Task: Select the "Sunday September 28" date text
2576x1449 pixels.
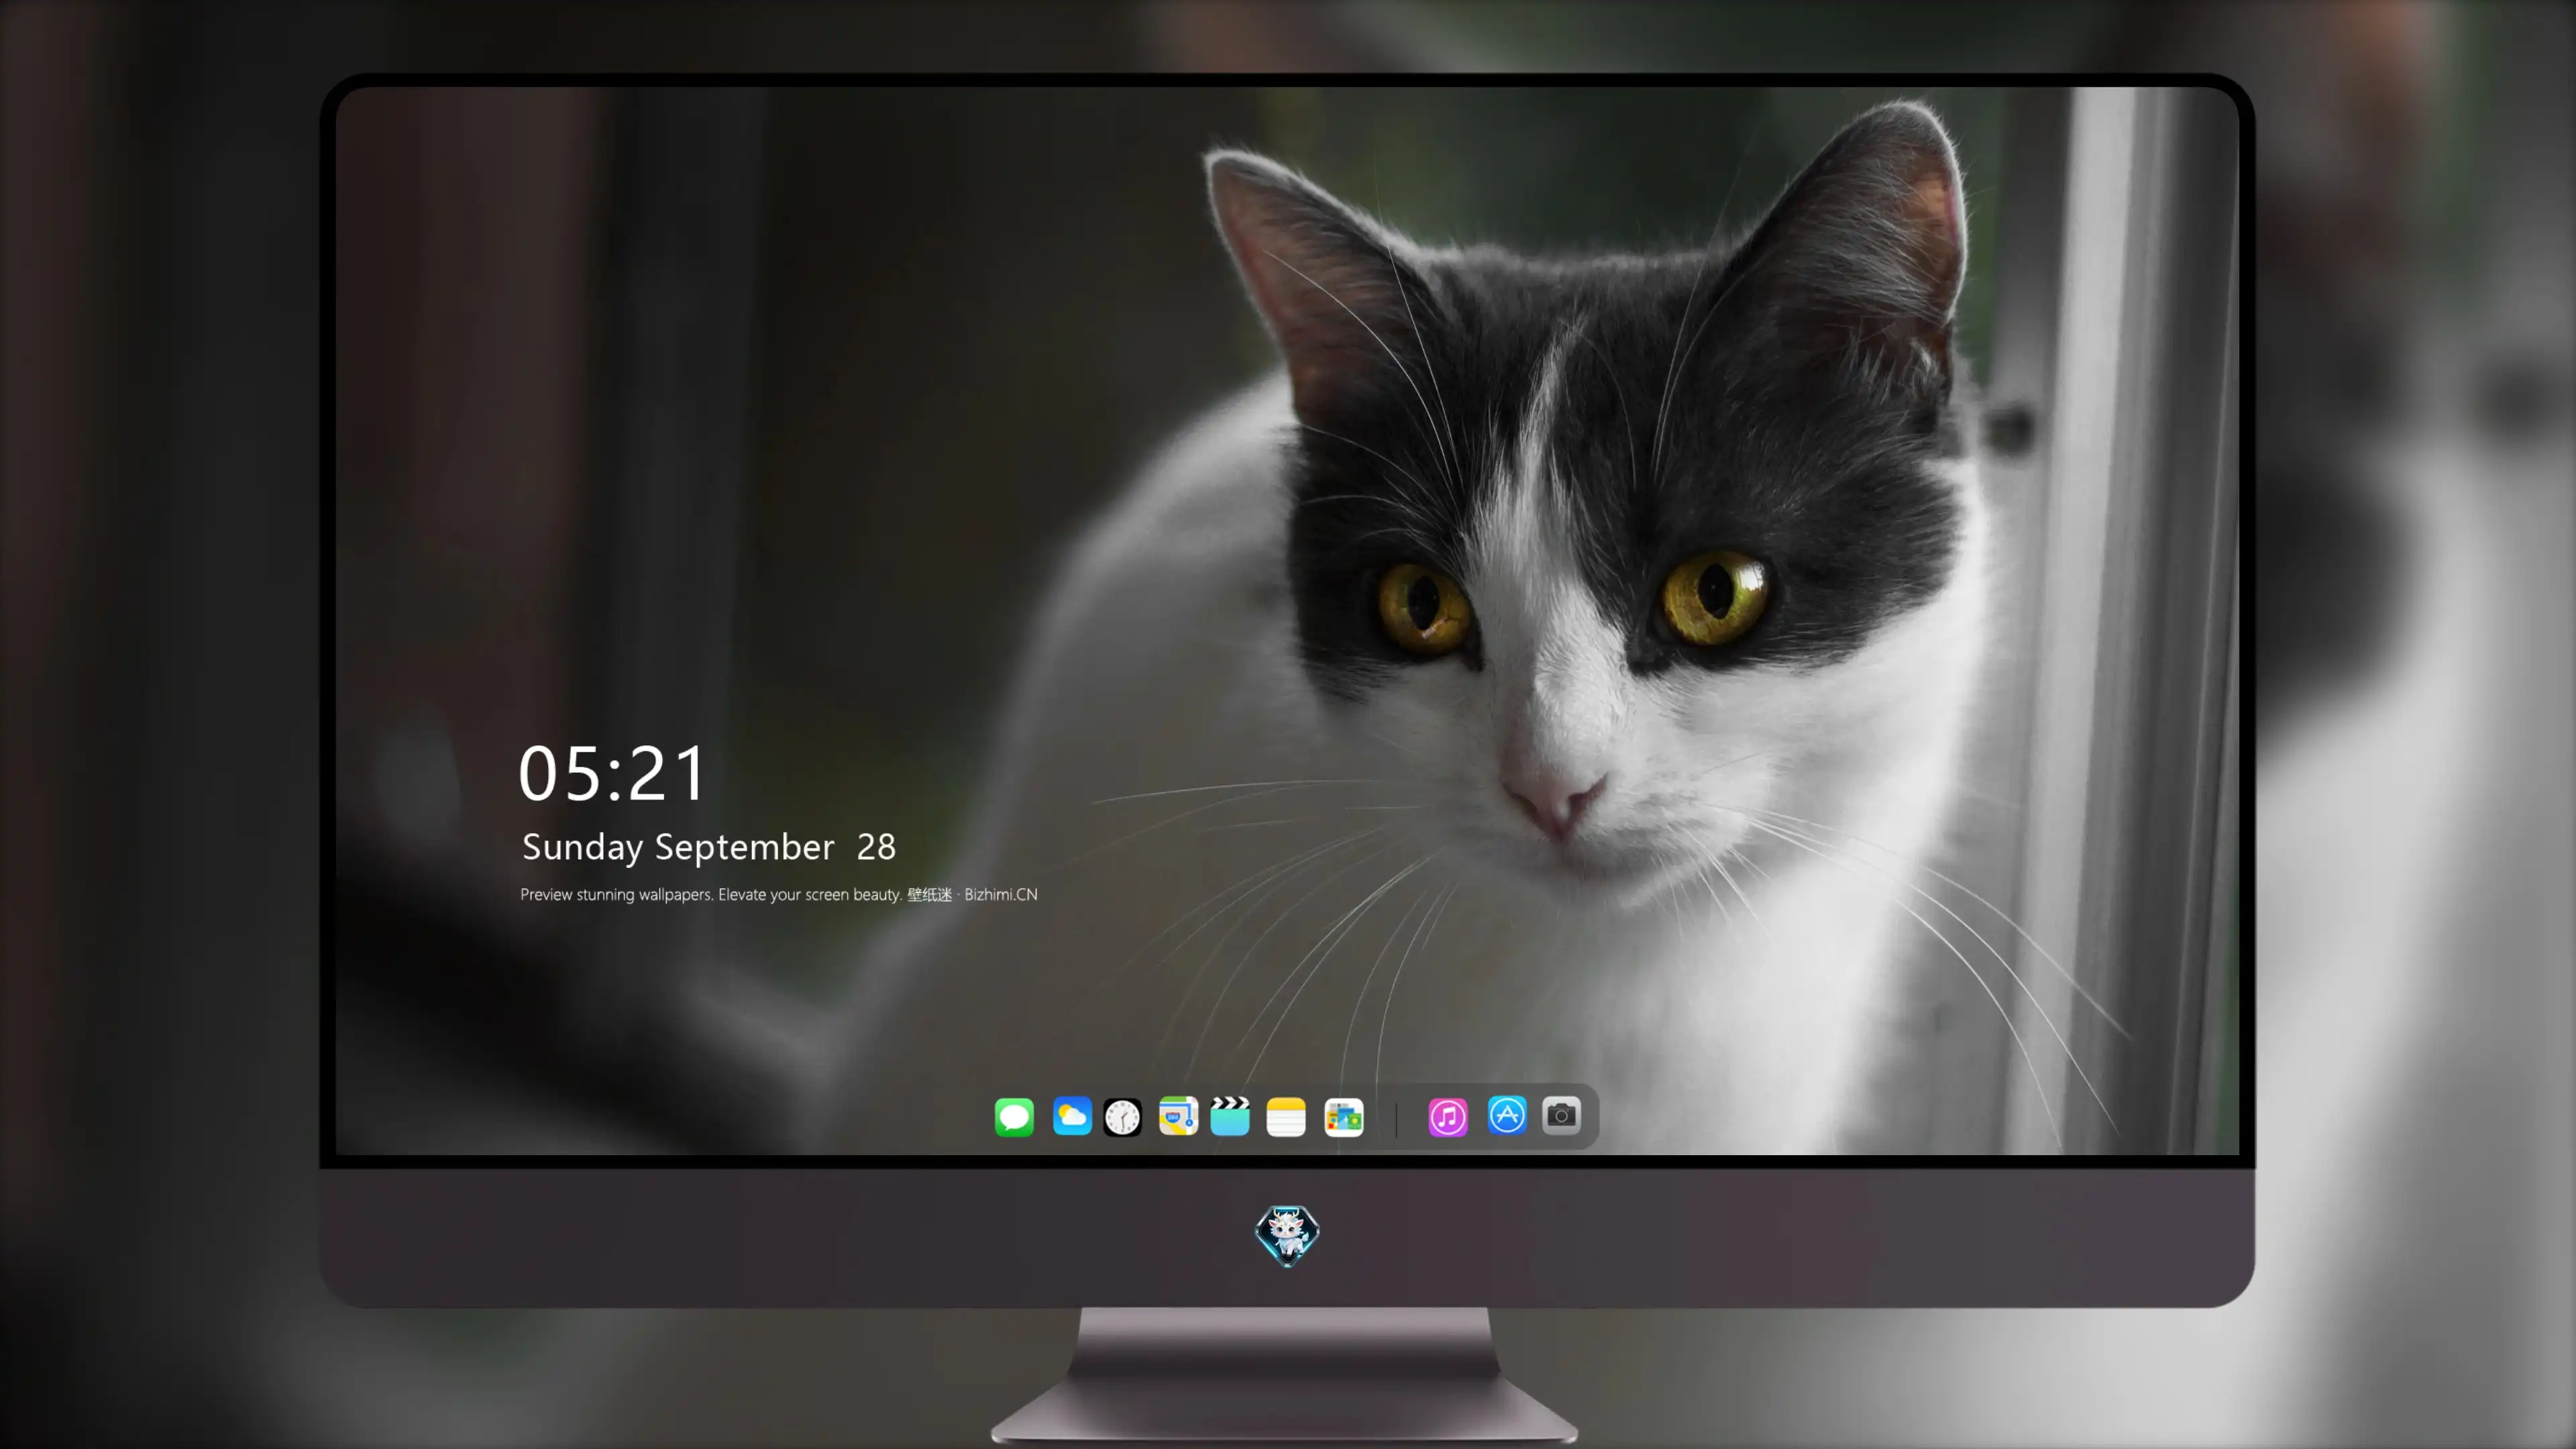Action: (709, 847)
